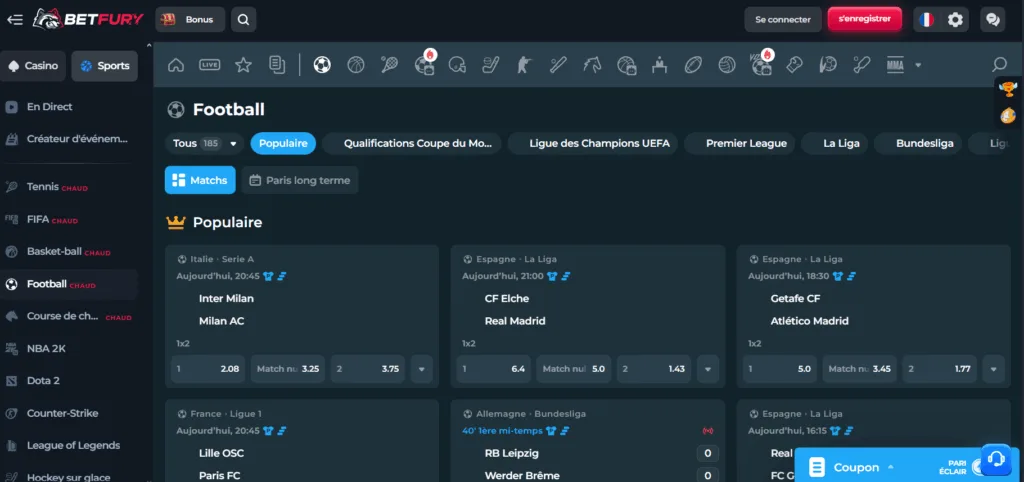This screenshot has height=482, width=1024.
Task: Open statistics icon for Inter Milan match
Action: click(282, 276)
